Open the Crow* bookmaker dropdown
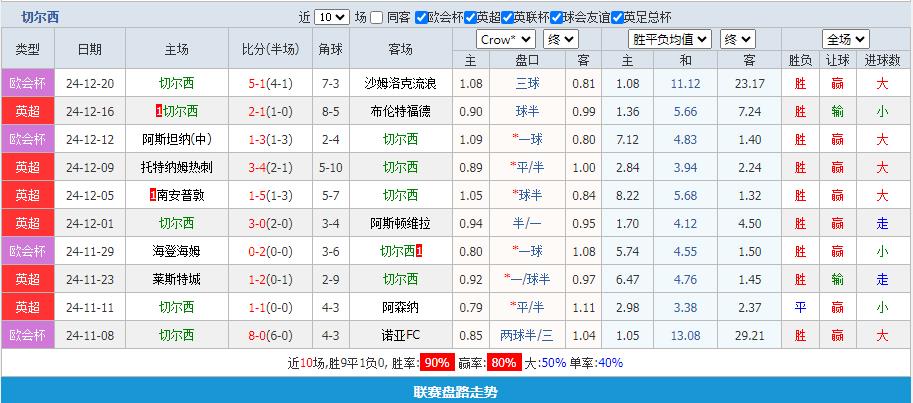Viewport: 913px width, 403px height. click(505, 40)
